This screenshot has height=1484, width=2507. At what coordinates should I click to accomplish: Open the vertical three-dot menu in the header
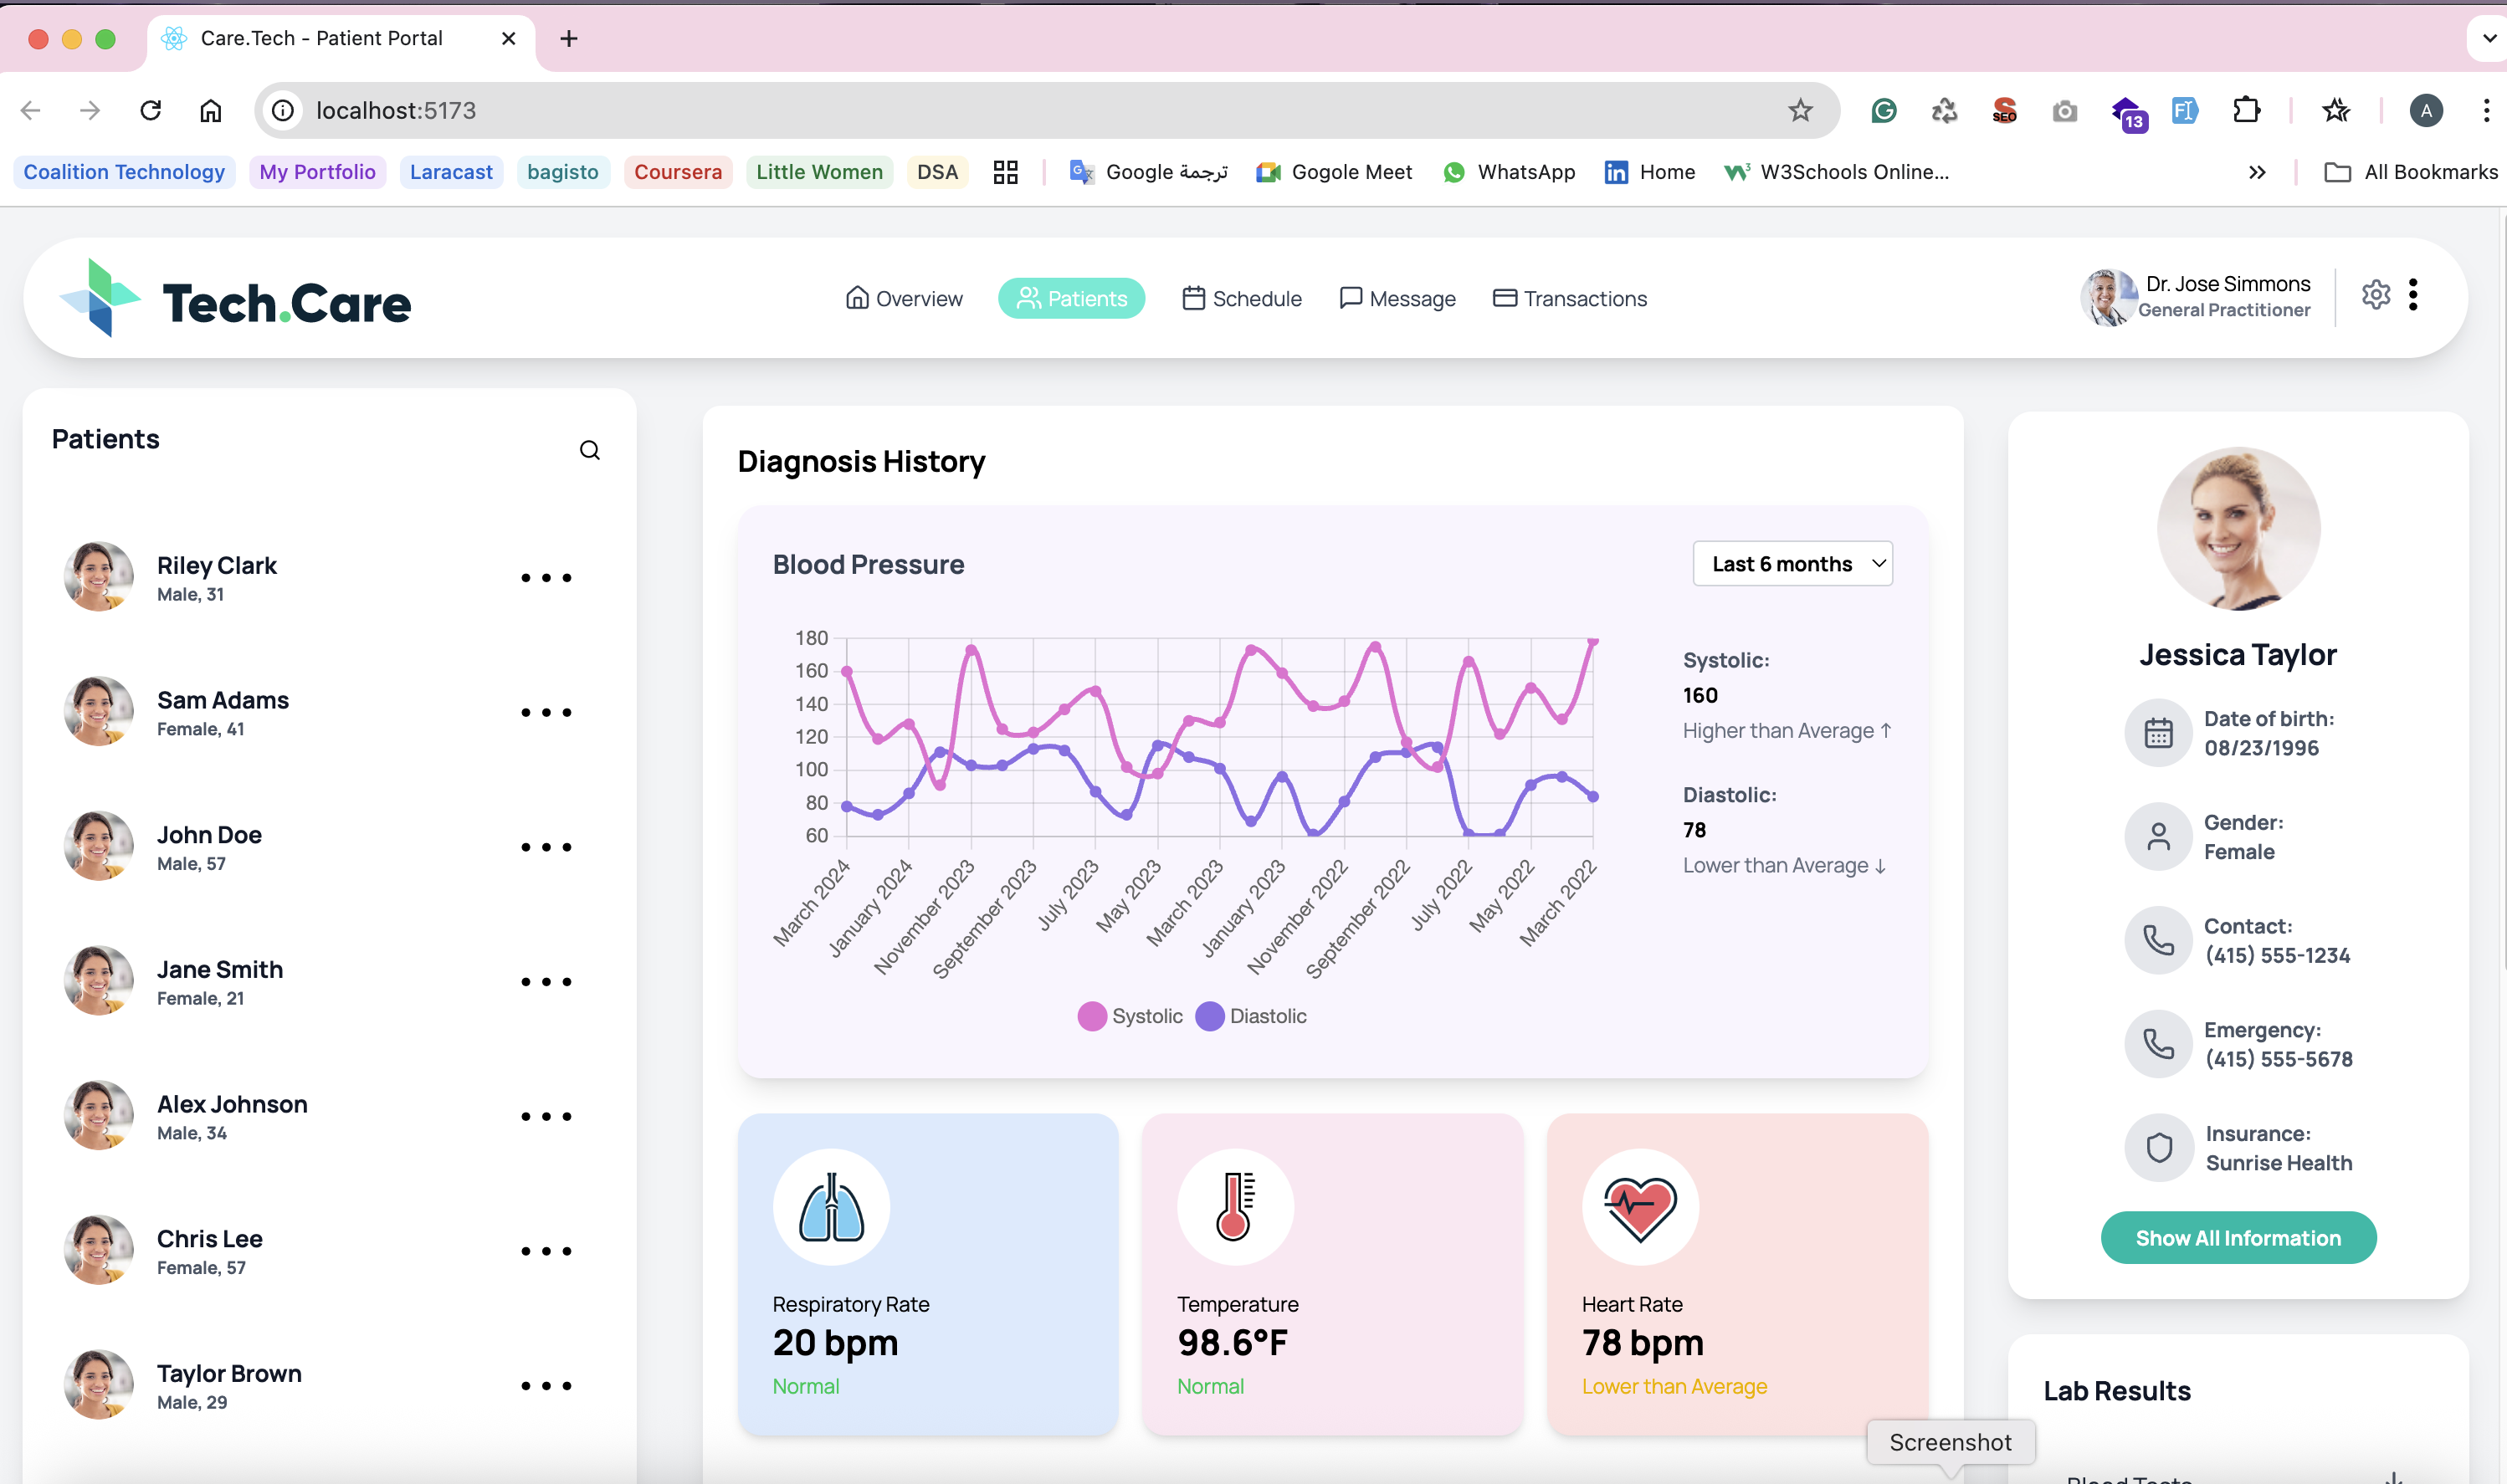pyautogui.click(x=2414, y=294)
